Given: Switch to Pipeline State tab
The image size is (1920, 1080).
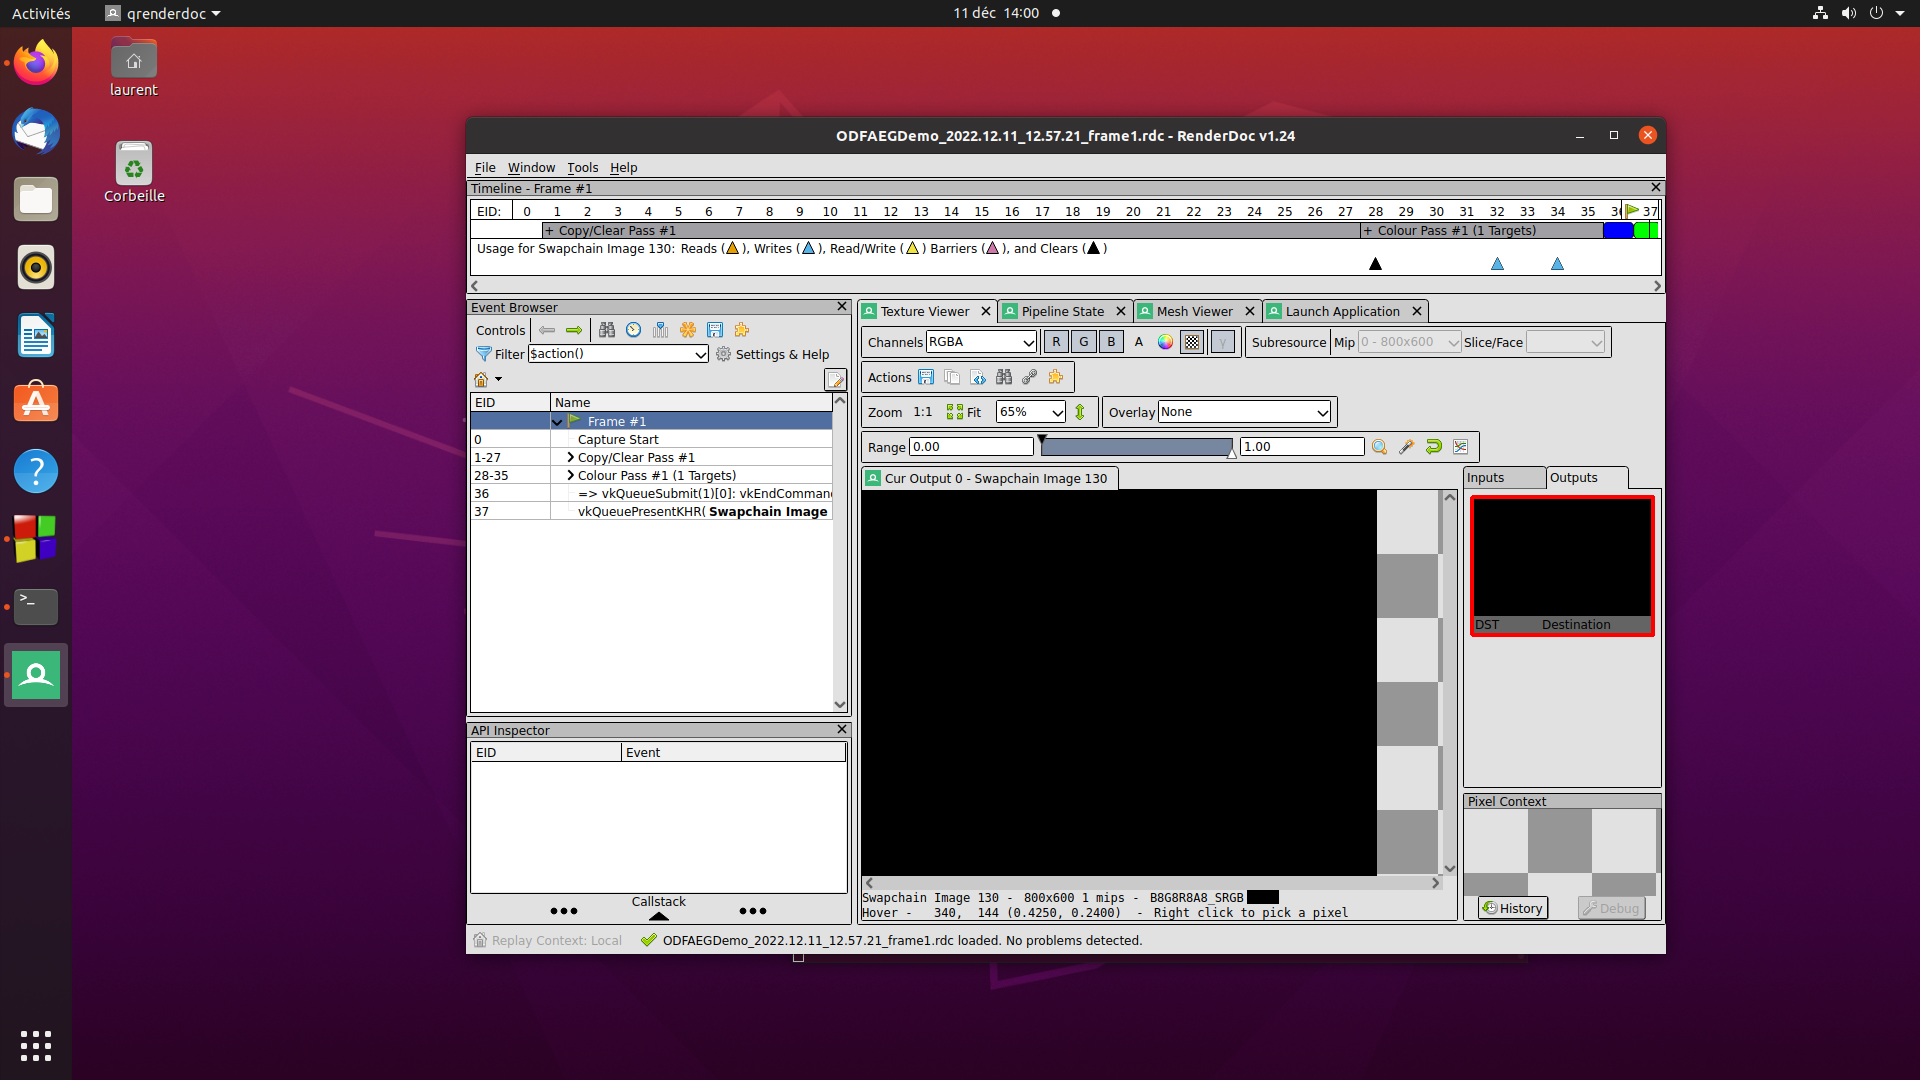Looking at the screenshot, I should [x=1062, y=311].
